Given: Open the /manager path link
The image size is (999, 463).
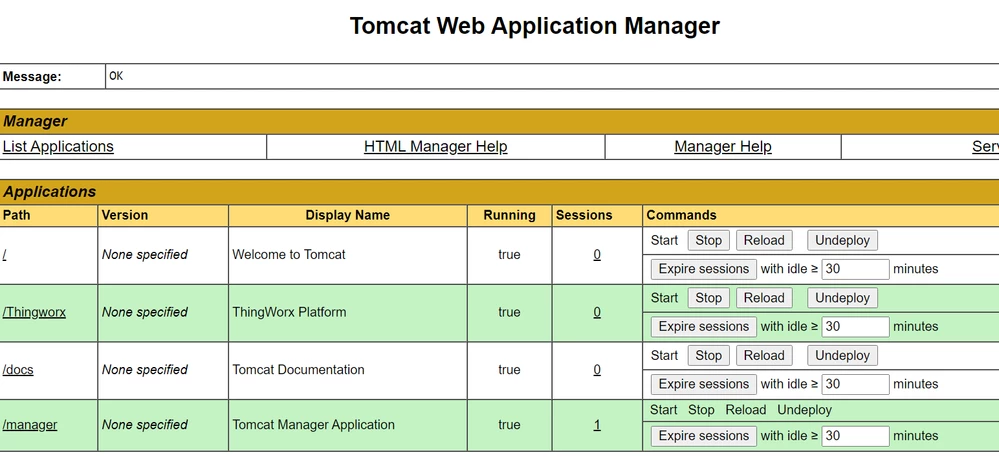Looking at the screenshot, I should 29,425.
